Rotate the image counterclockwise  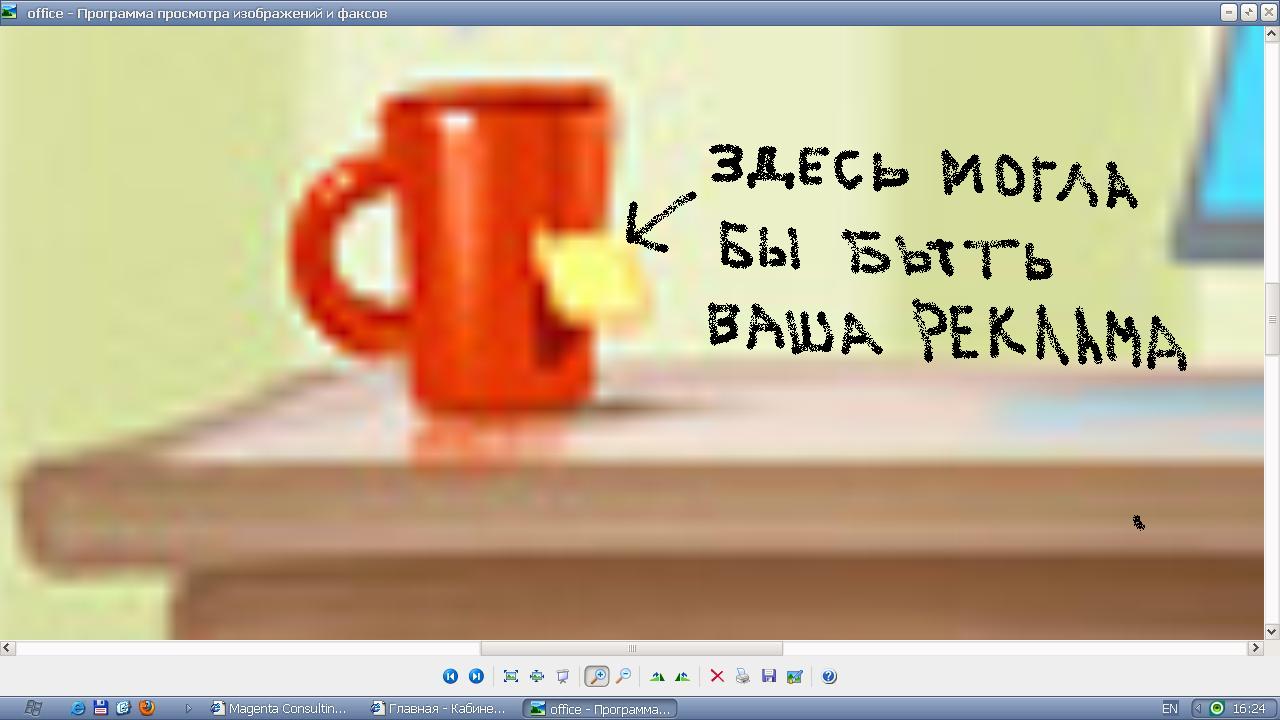tap(682, 677)
